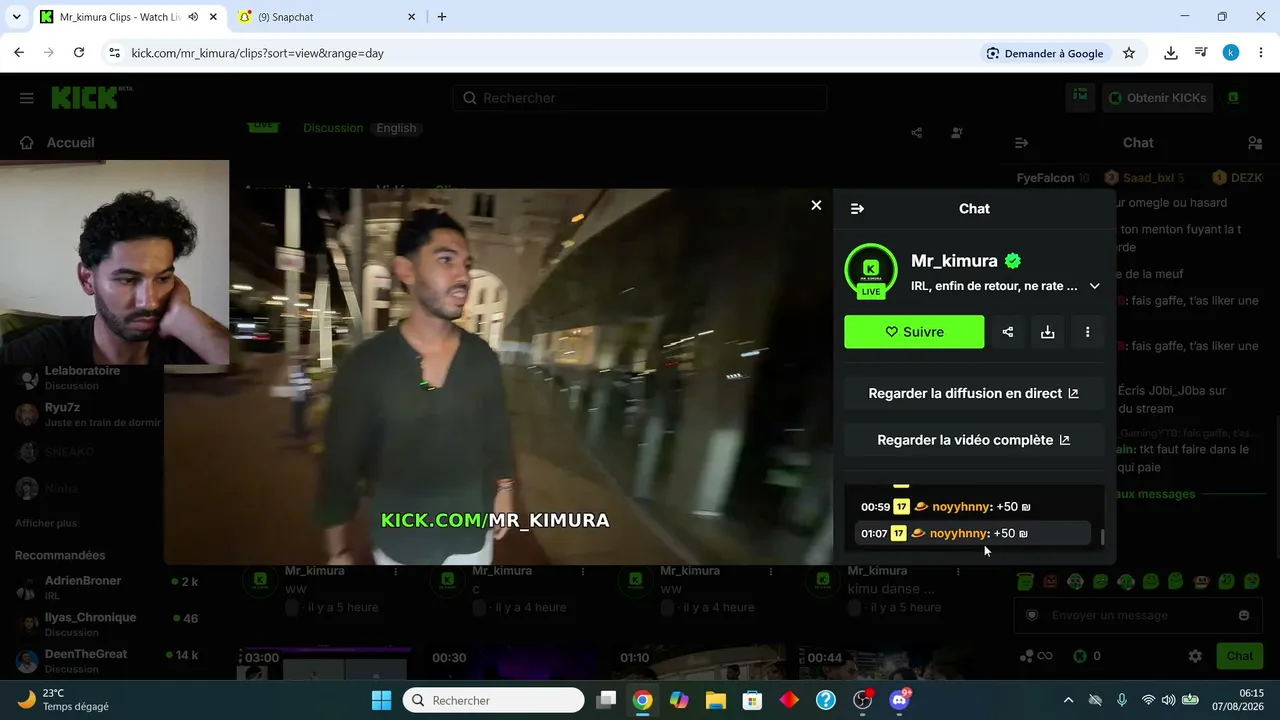Expand Afficher plus in sidebar
The height and width of the screenshot is (720, 1280).
coord(46,523)
